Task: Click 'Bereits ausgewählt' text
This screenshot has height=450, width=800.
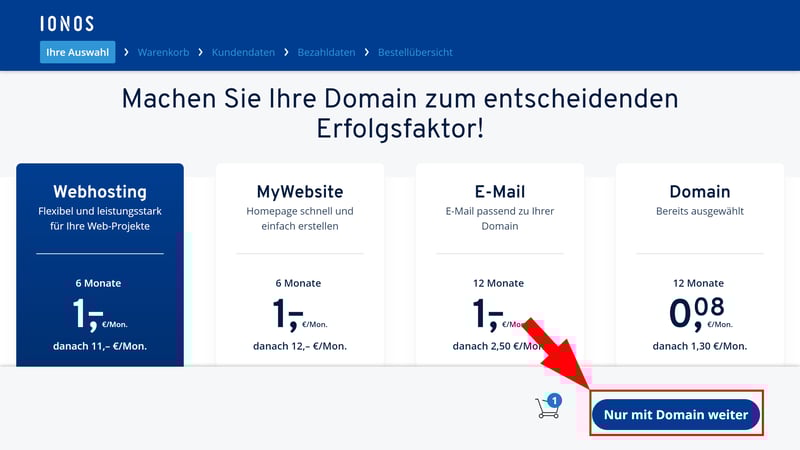Action: (700, 211)
